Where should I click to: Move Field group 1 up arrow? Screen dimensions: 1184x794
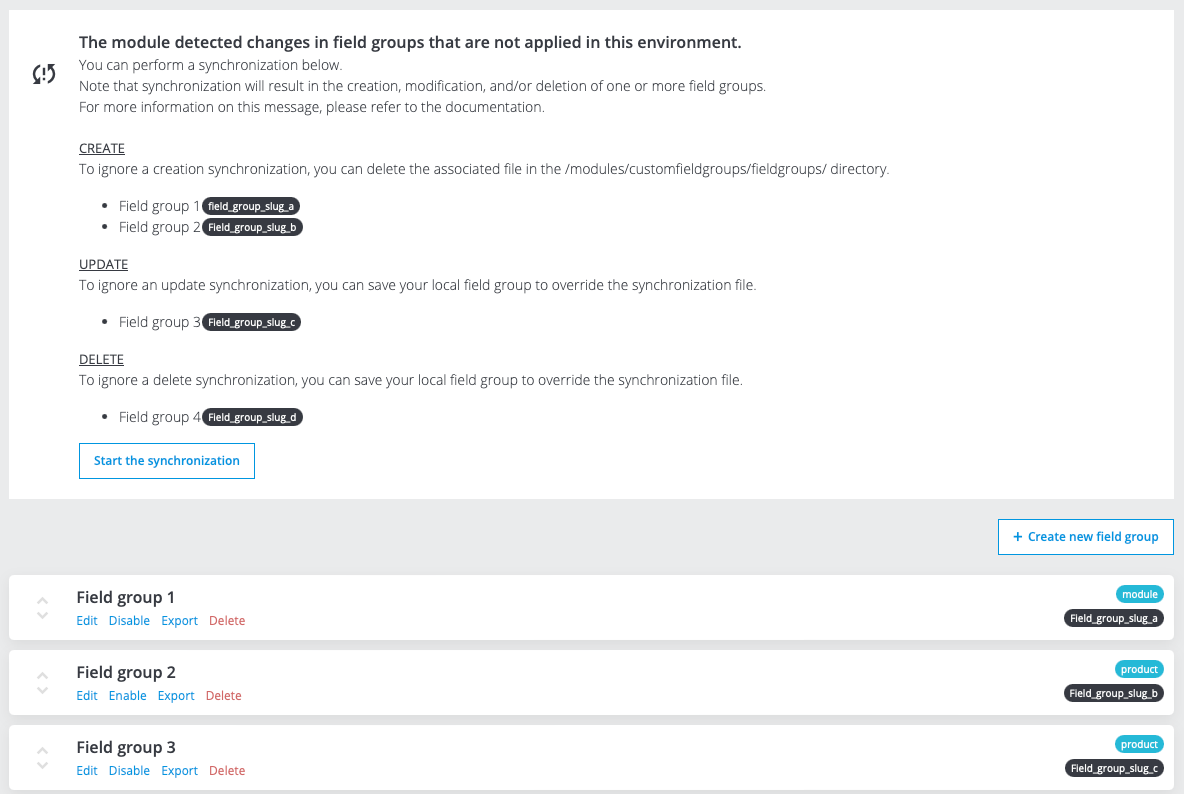[42, 601]
